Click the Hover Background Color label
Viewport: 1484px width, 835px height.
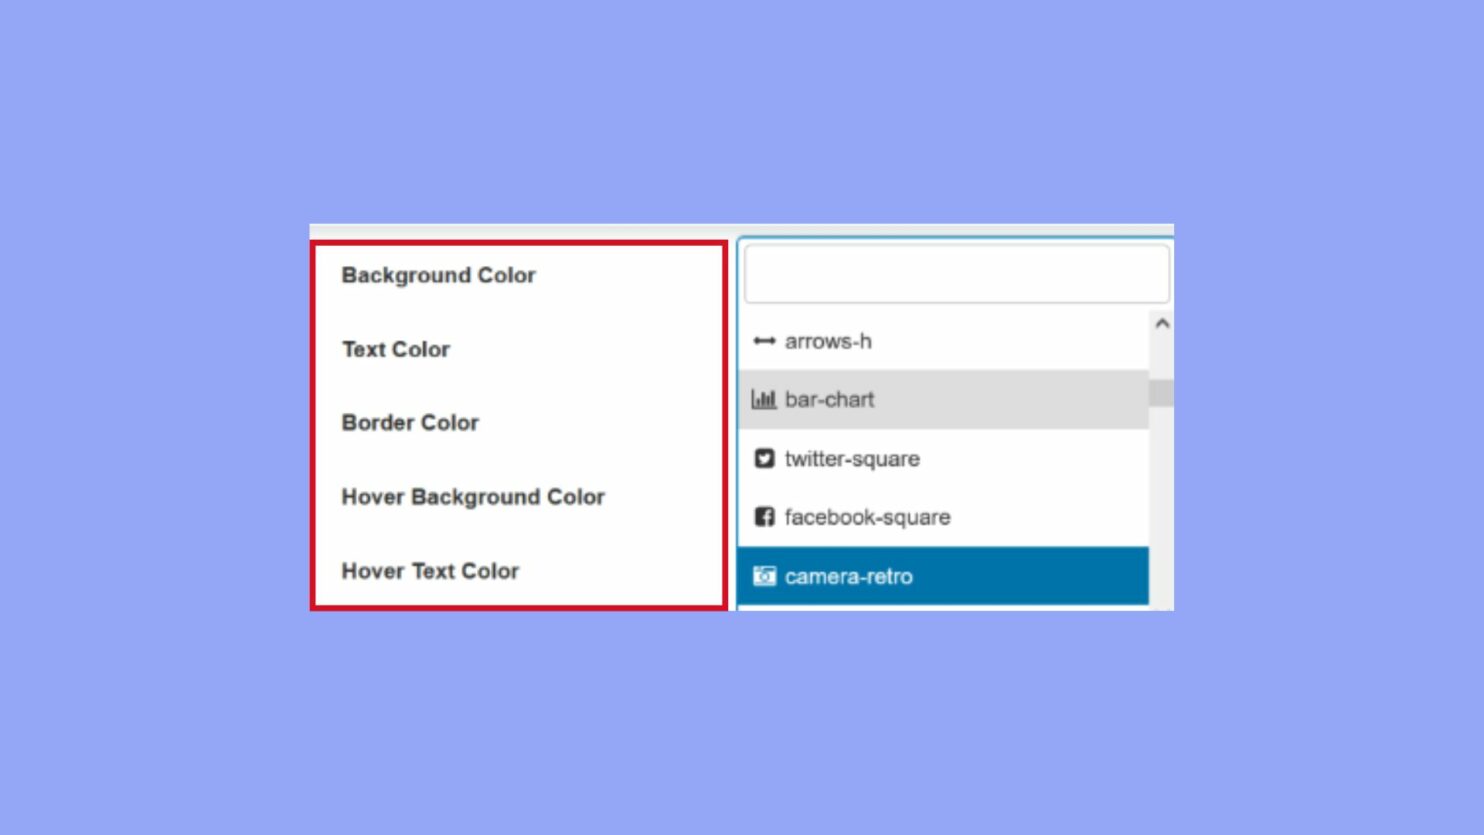(473, 497)
